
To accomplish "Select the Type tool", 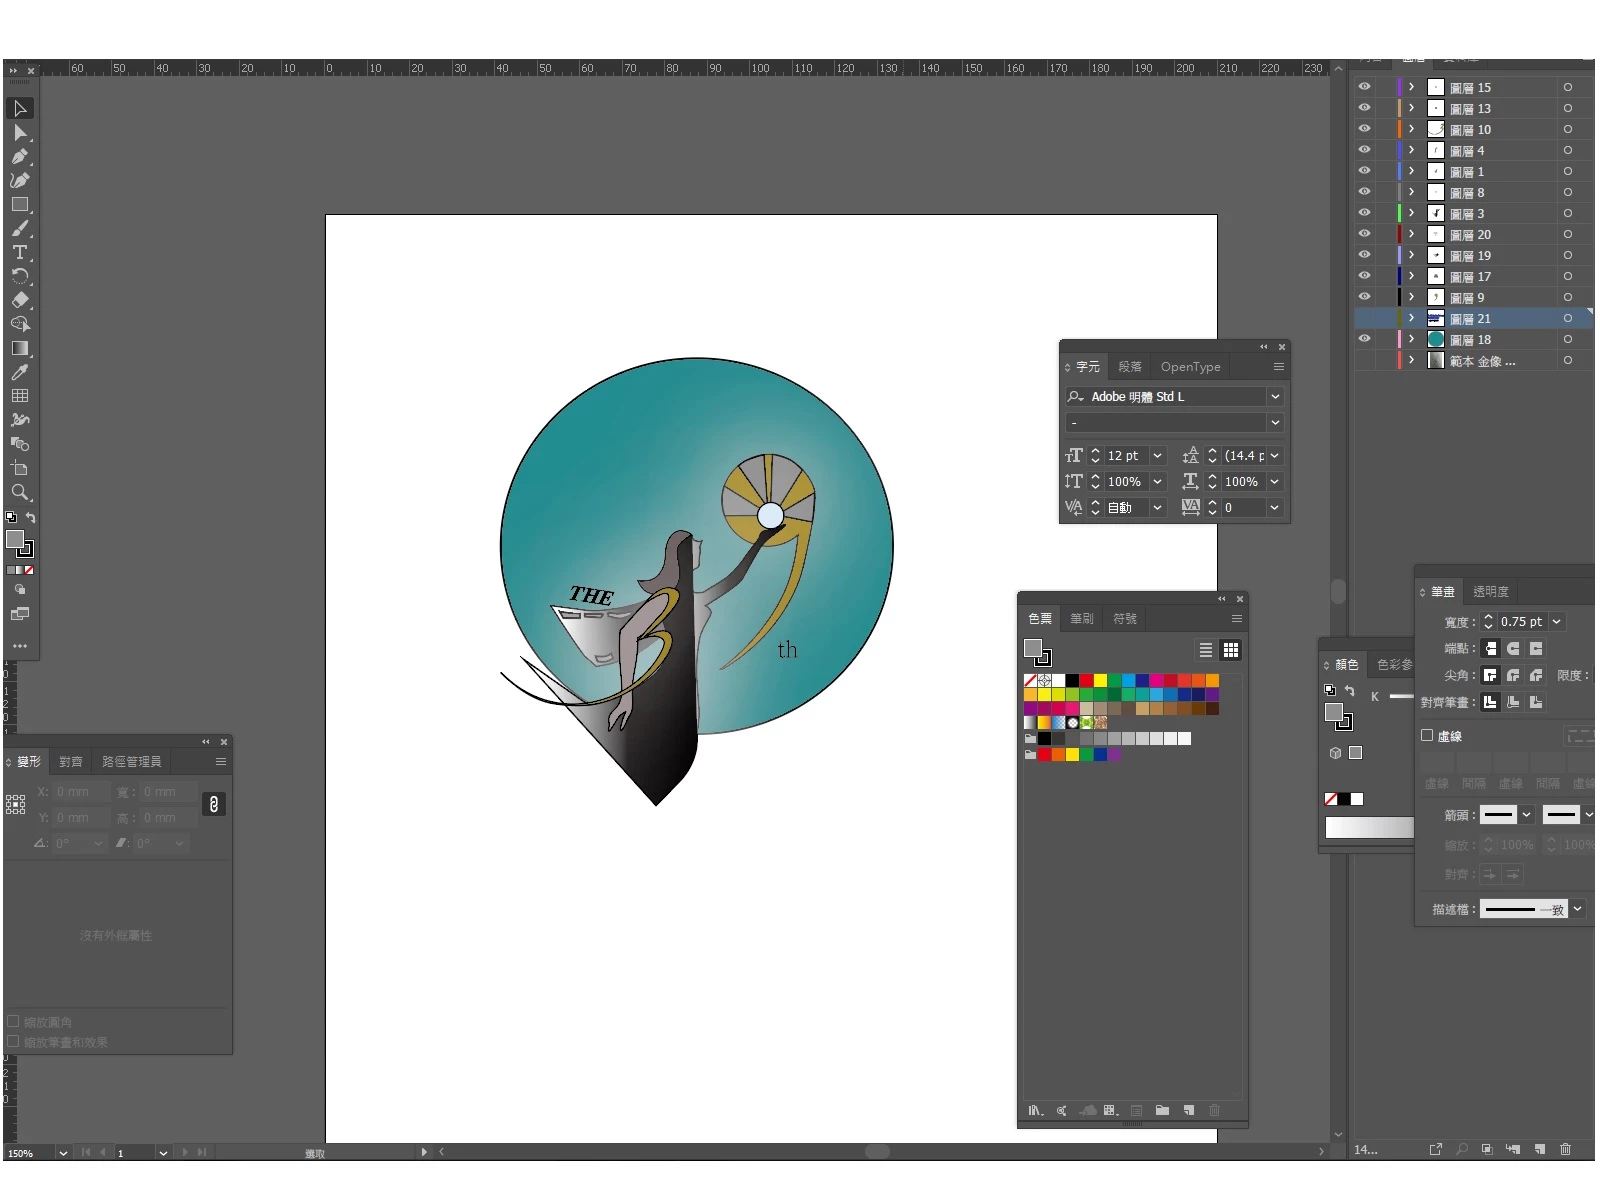I will (20, 252).
